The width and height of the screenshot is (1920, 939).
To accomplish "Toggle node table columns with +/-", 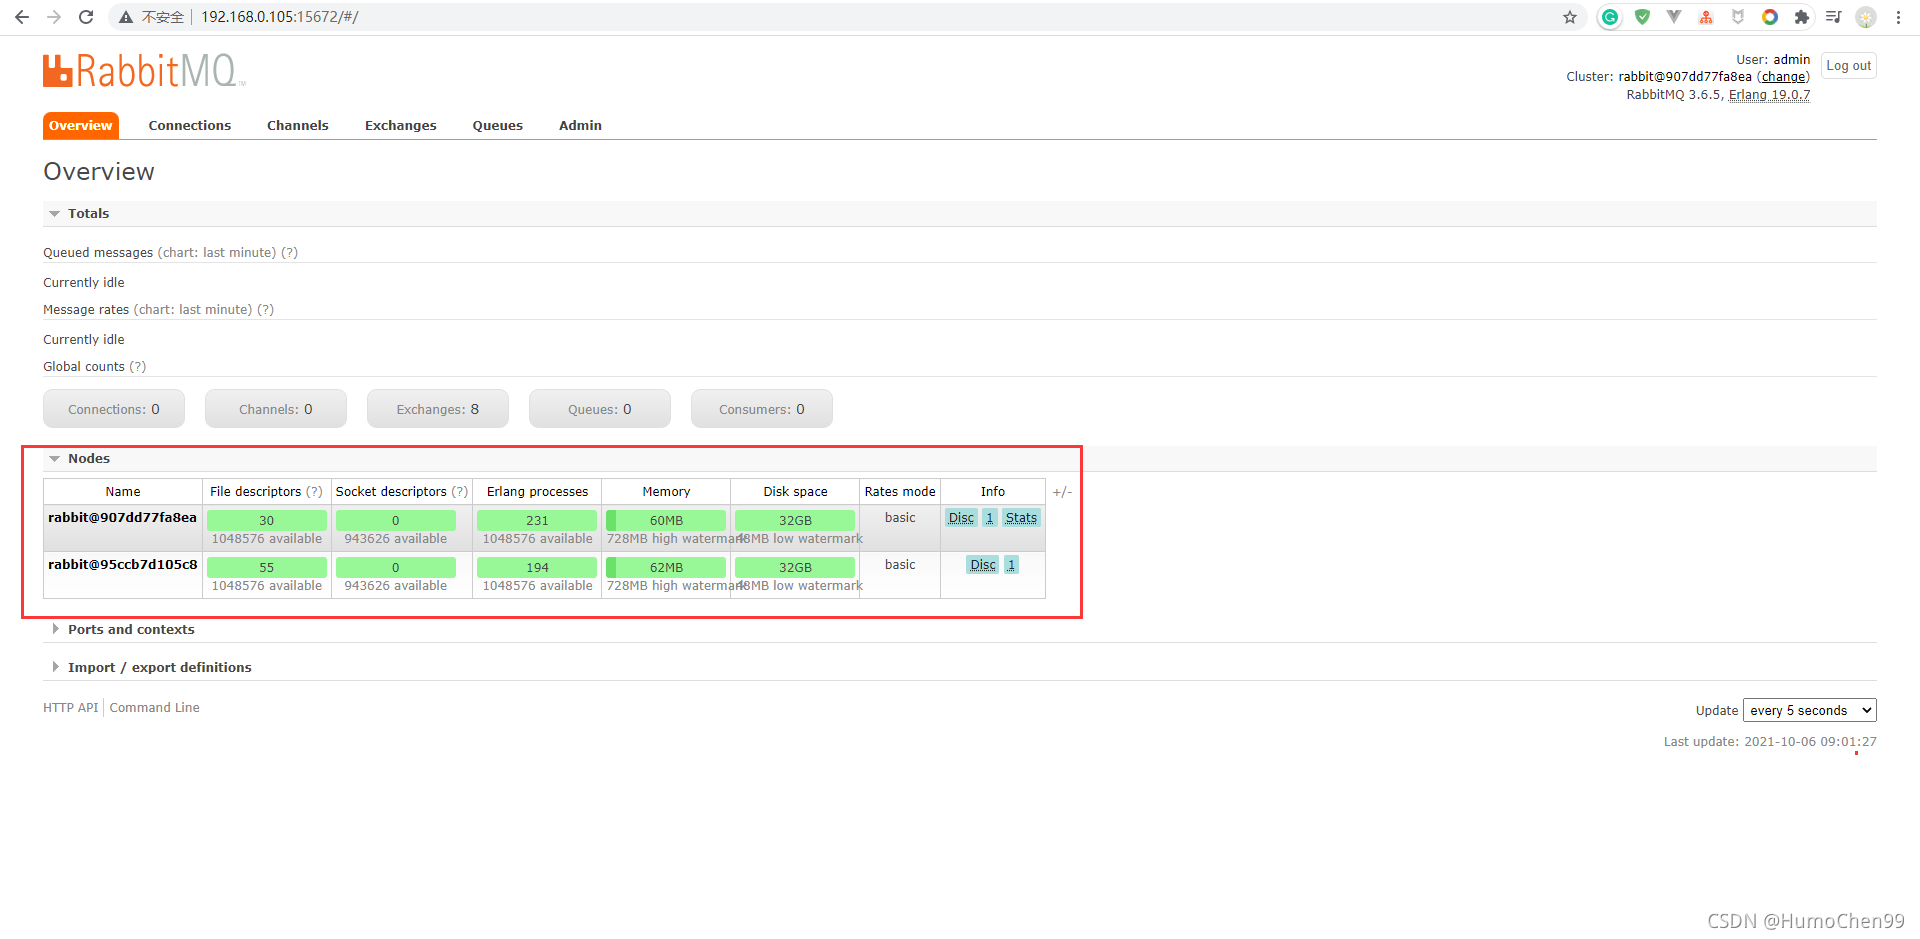I will point(1062,492).
